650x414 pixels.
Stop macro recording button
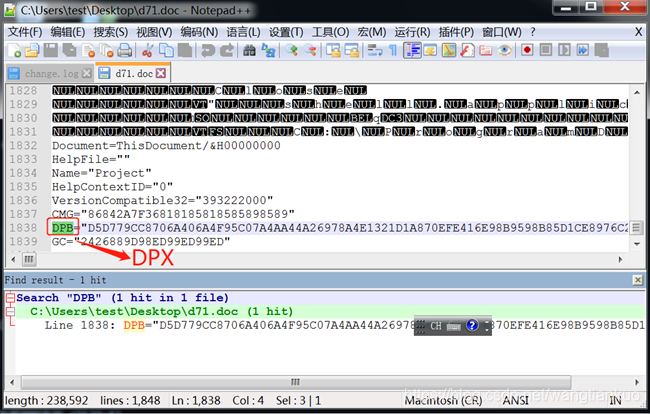pyautogui.click(x=546, y=51)
